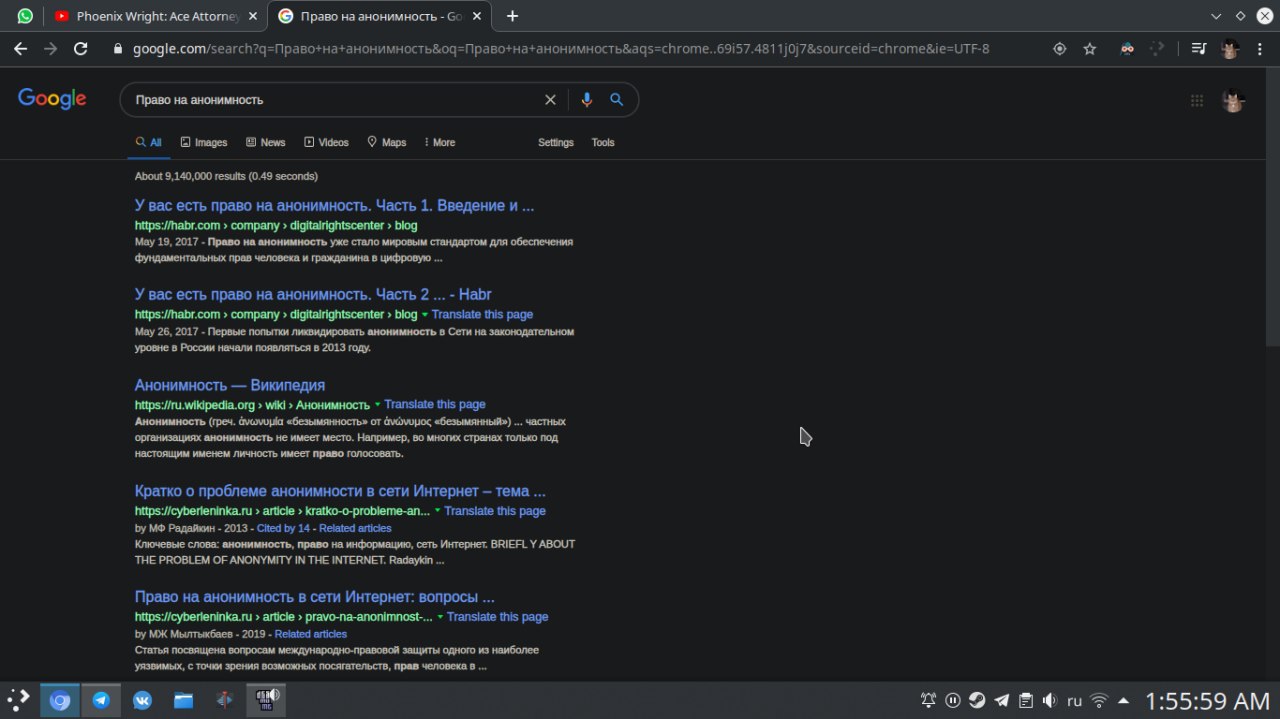The image size is (1280, 719).
Task: Switch to Images results
Action: pos(204,142)
